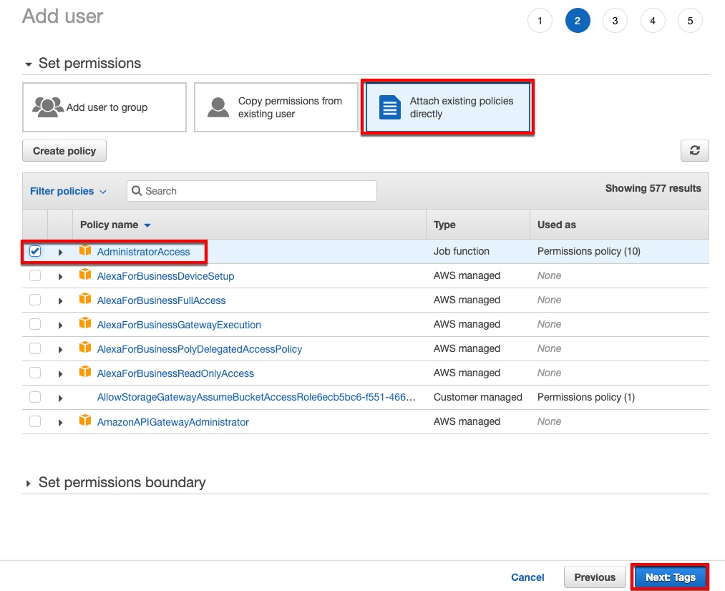The width and height of the screenshot is (725, 591).
Task: Choose Add user to group option
Action: (x=104, y=107)
